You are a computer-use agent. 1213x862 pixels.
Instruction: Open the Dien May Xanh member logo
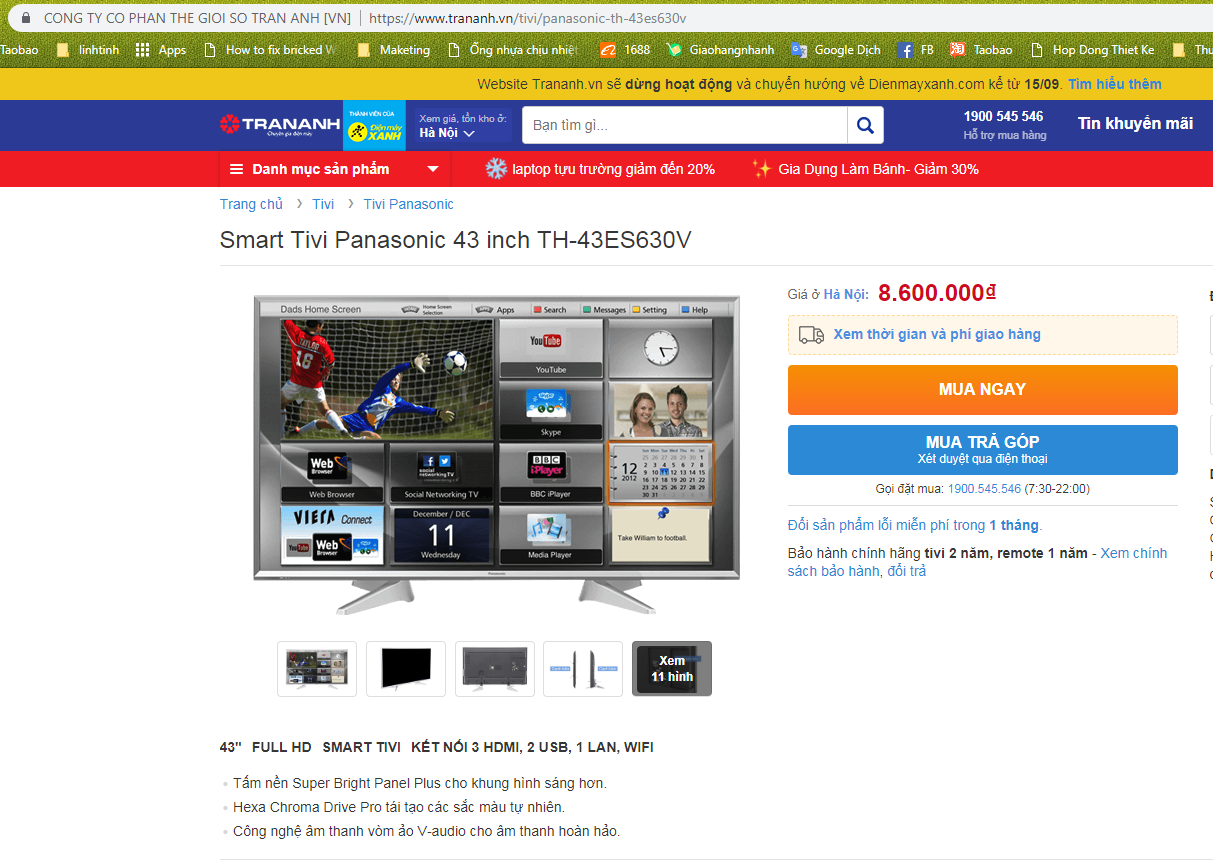click(x=374, y=126)
